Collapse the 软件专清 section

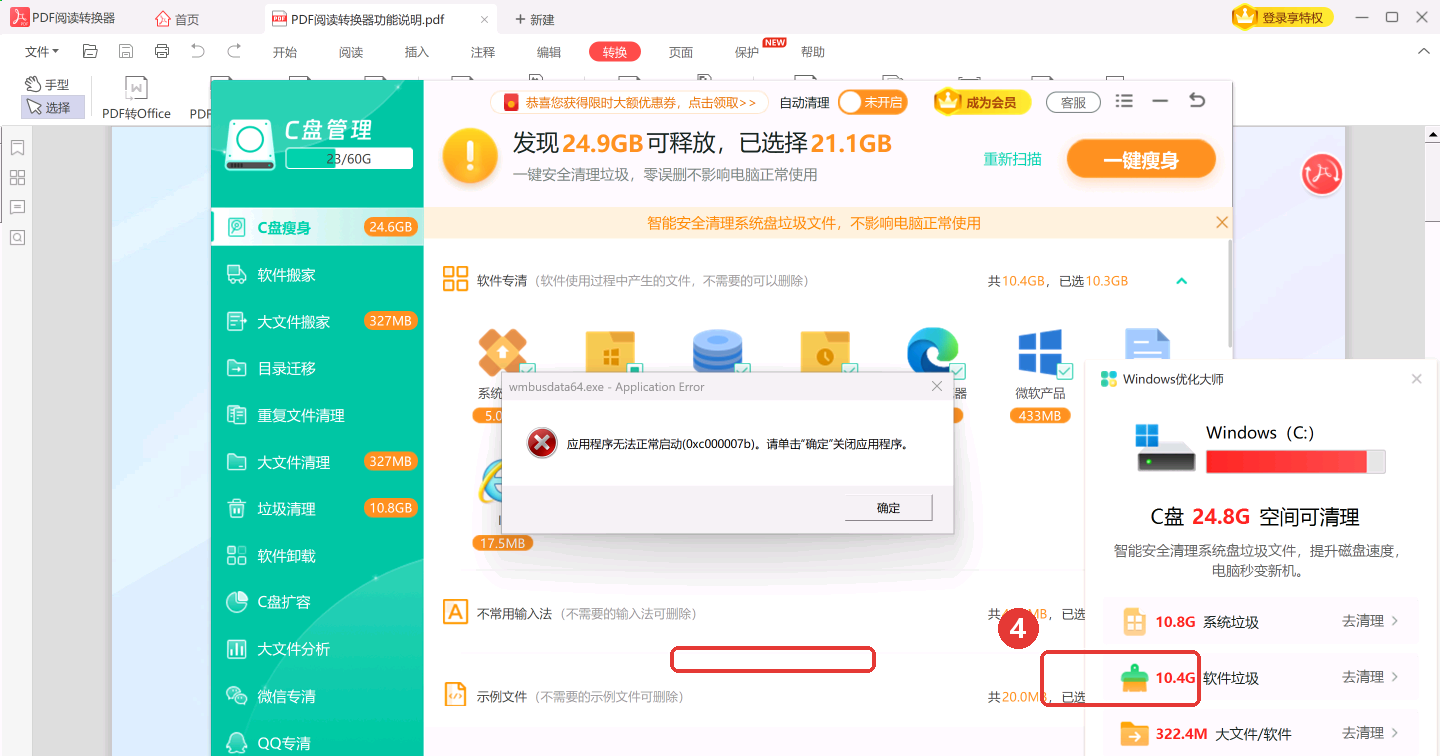click(1182, 281)
